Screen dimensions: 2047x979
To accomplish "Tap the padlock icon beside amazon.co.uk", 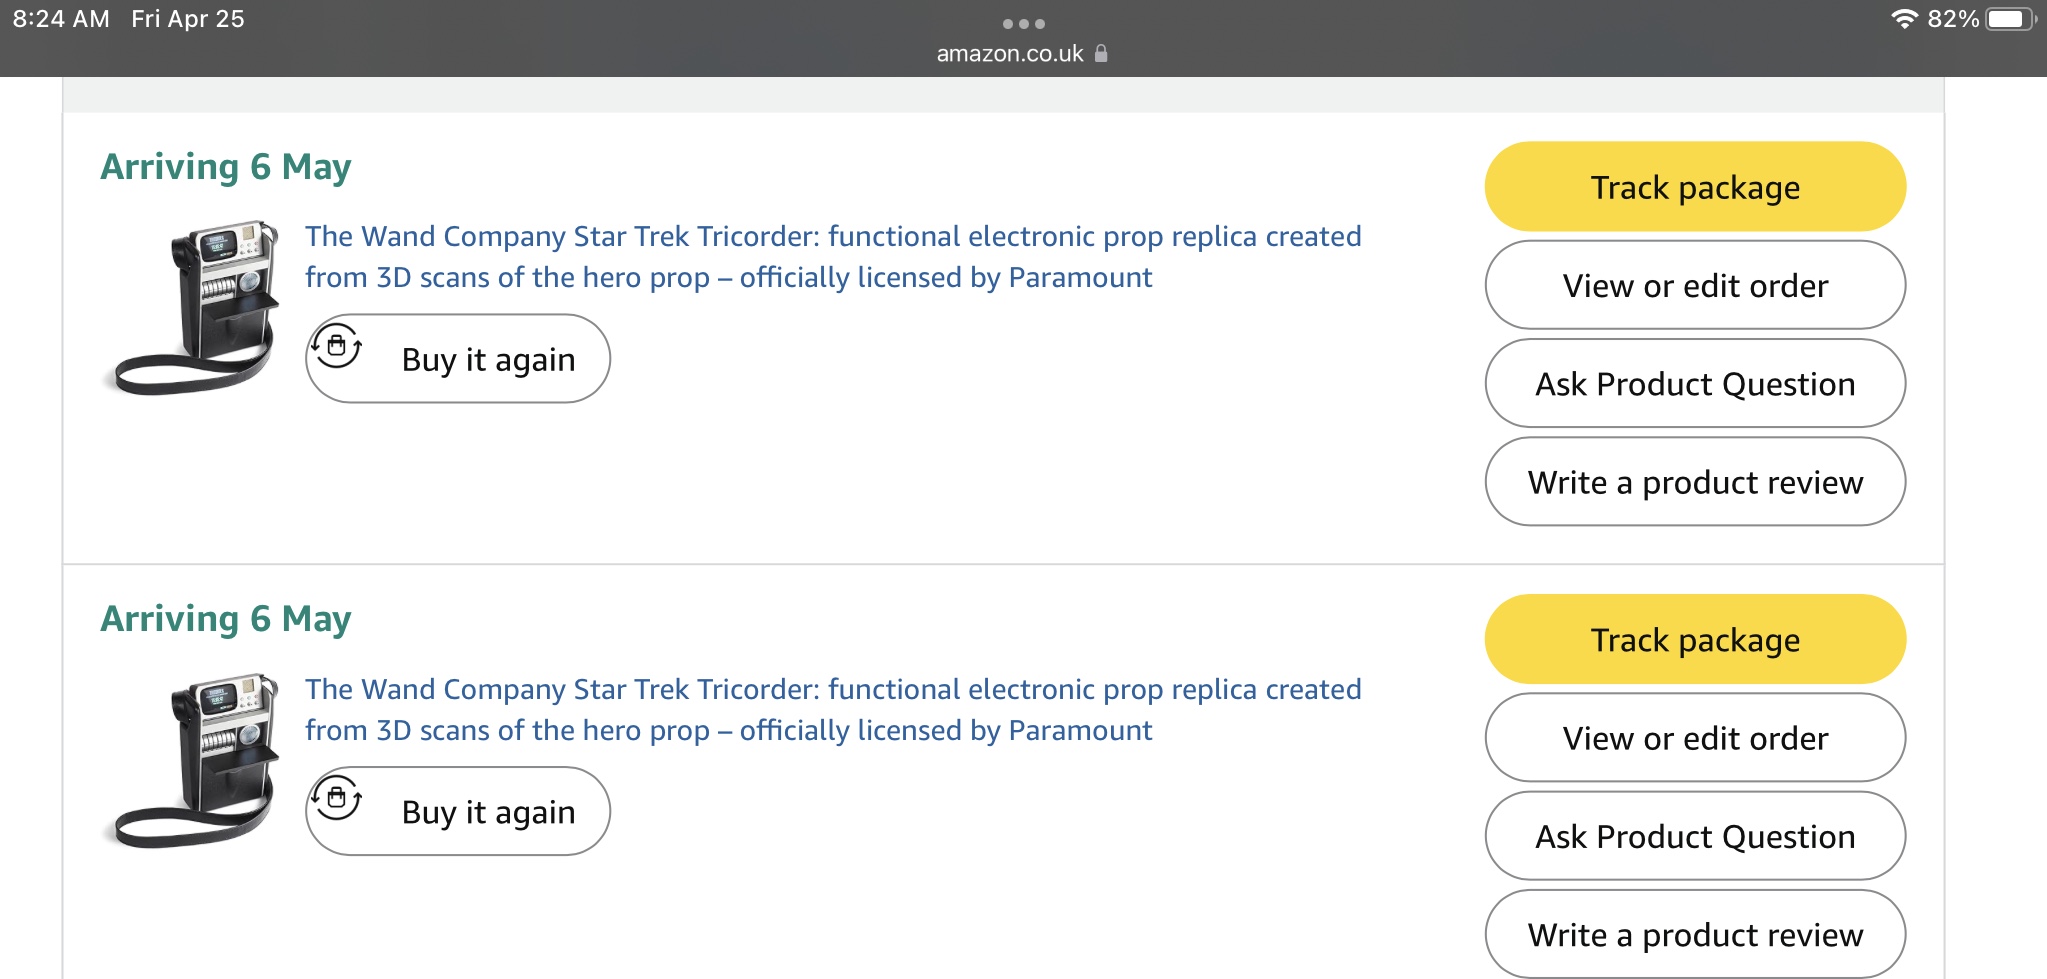I will (1101, 53).
